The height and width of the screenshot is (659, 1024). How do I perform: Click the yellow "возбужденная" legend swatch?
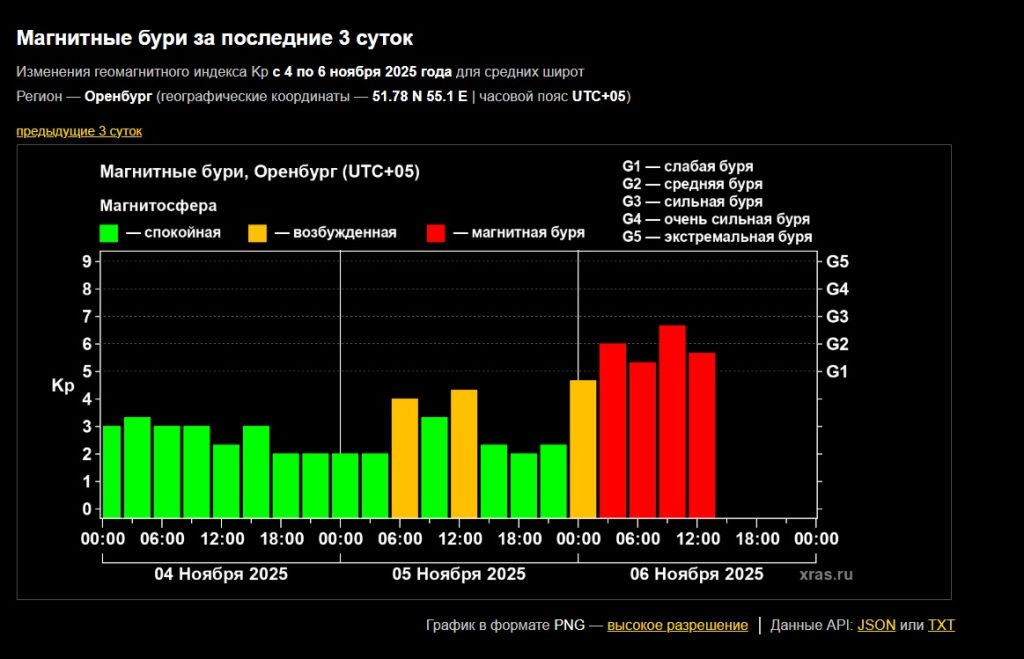point(258,233)
